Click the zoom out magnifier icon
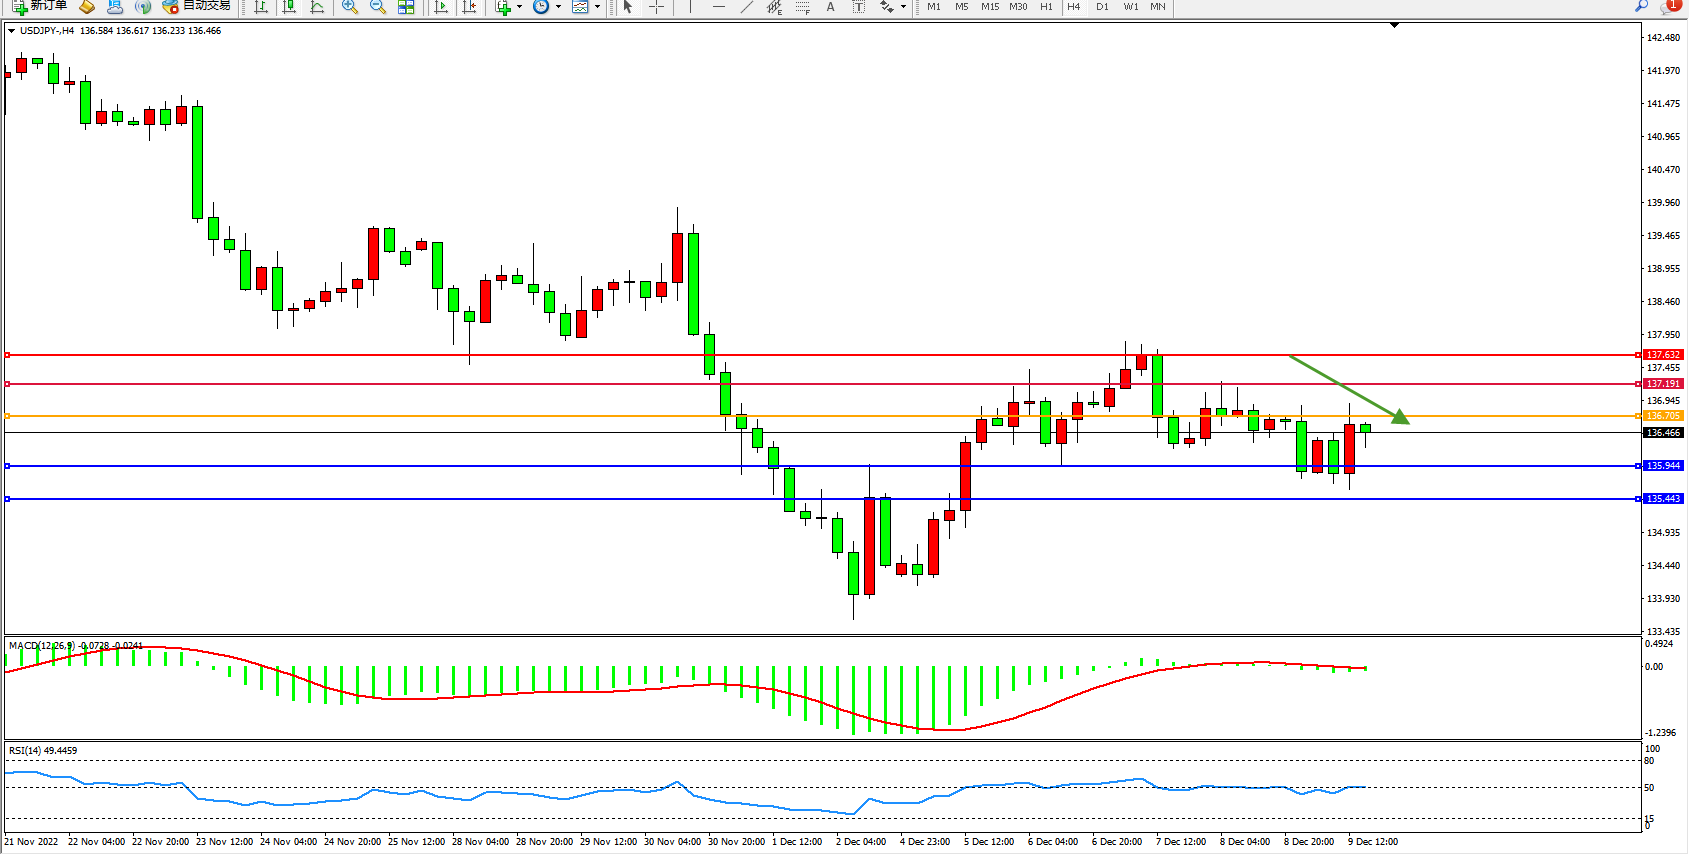 coord(377,7)
